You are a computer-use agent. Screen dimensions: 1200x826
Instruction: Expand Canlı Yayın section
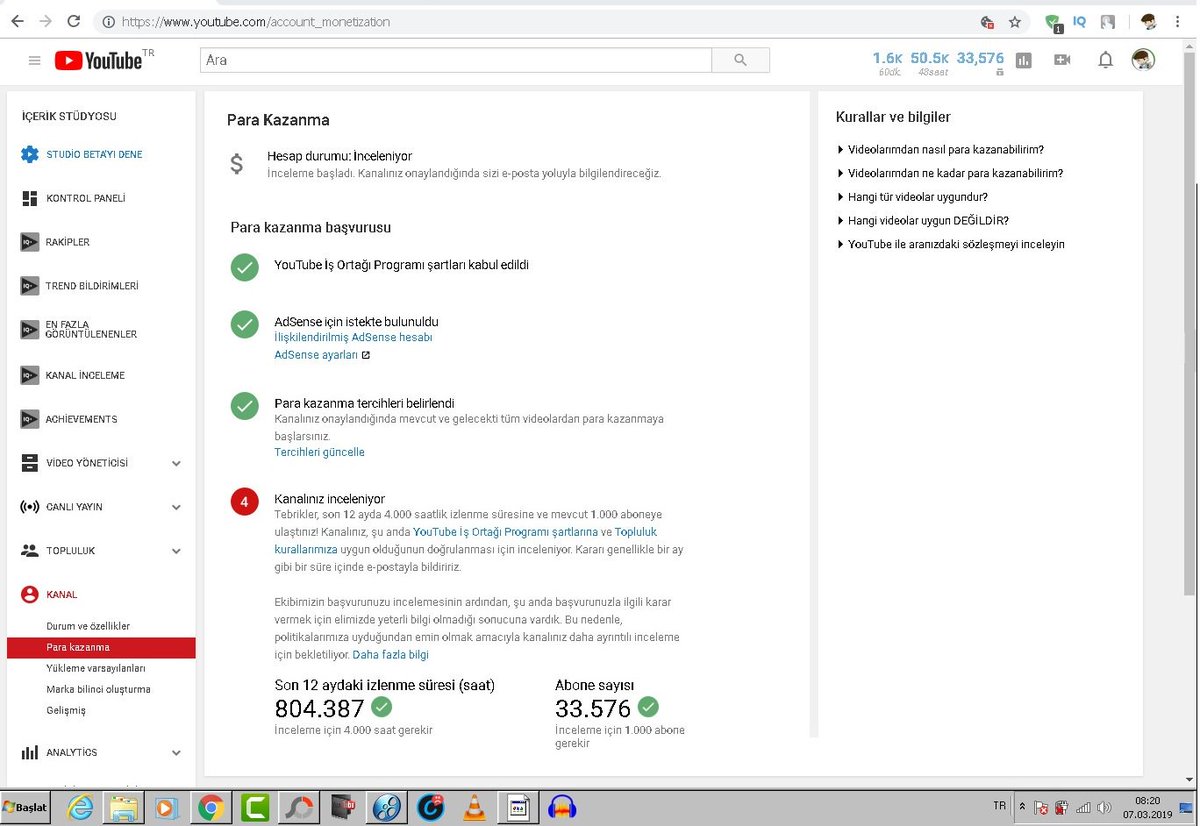pyautogui.click(x=176, y=507)
